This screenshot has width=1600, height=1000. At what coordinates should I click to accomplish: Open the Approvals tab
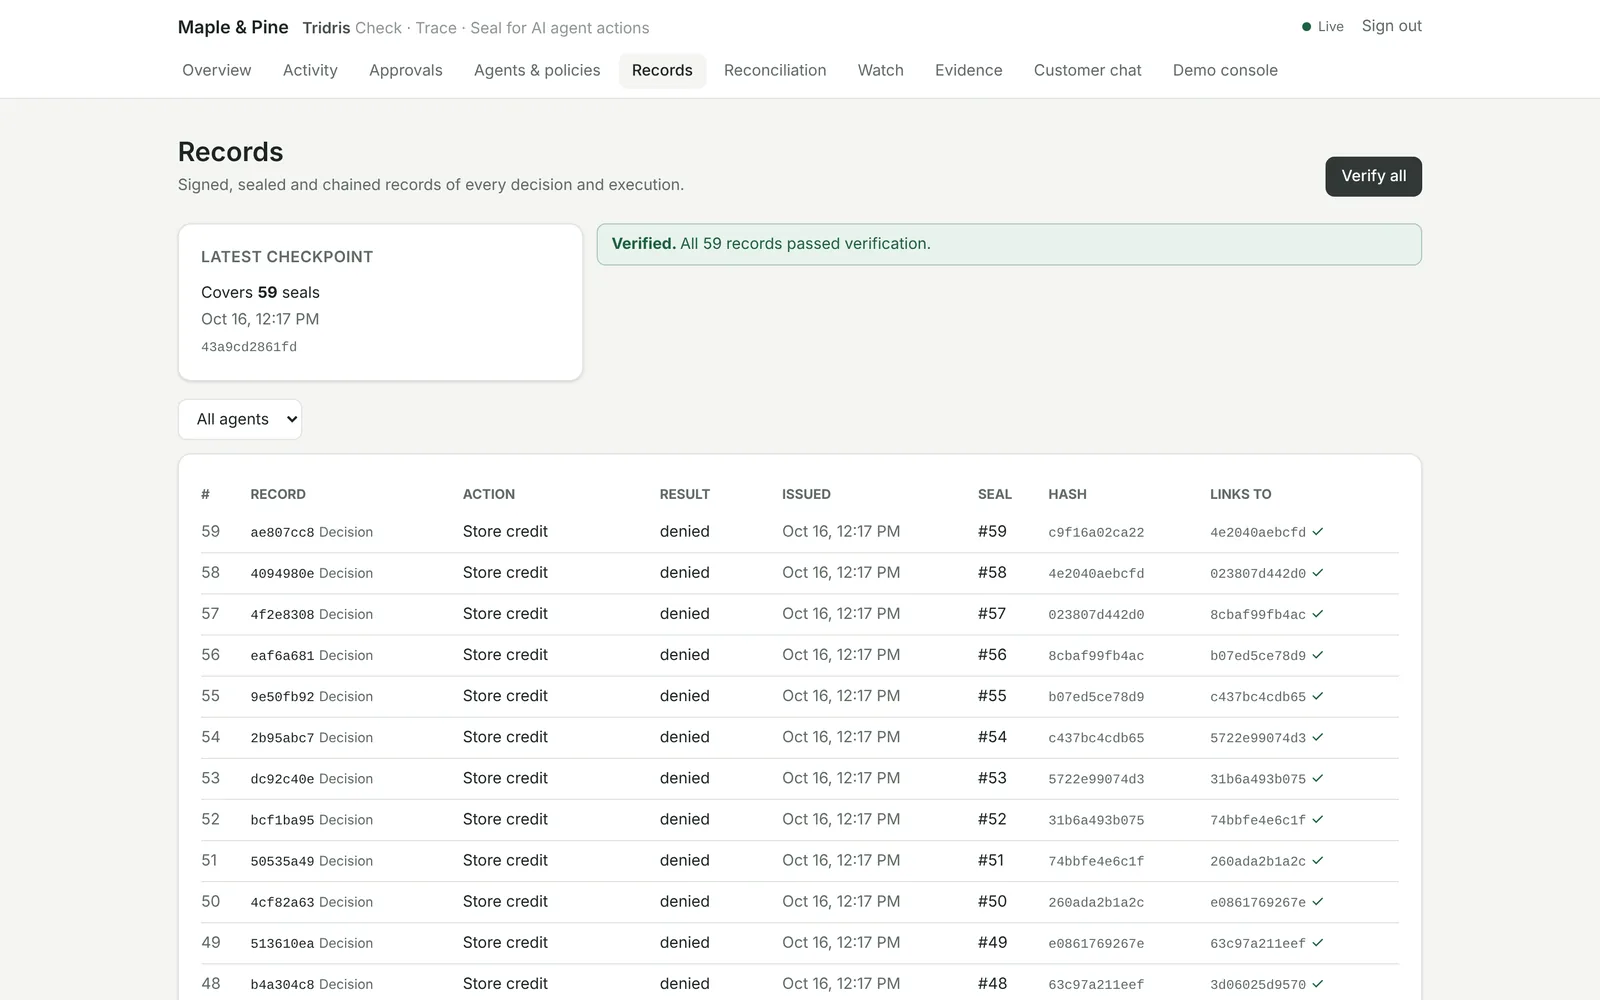click(406, 70)
